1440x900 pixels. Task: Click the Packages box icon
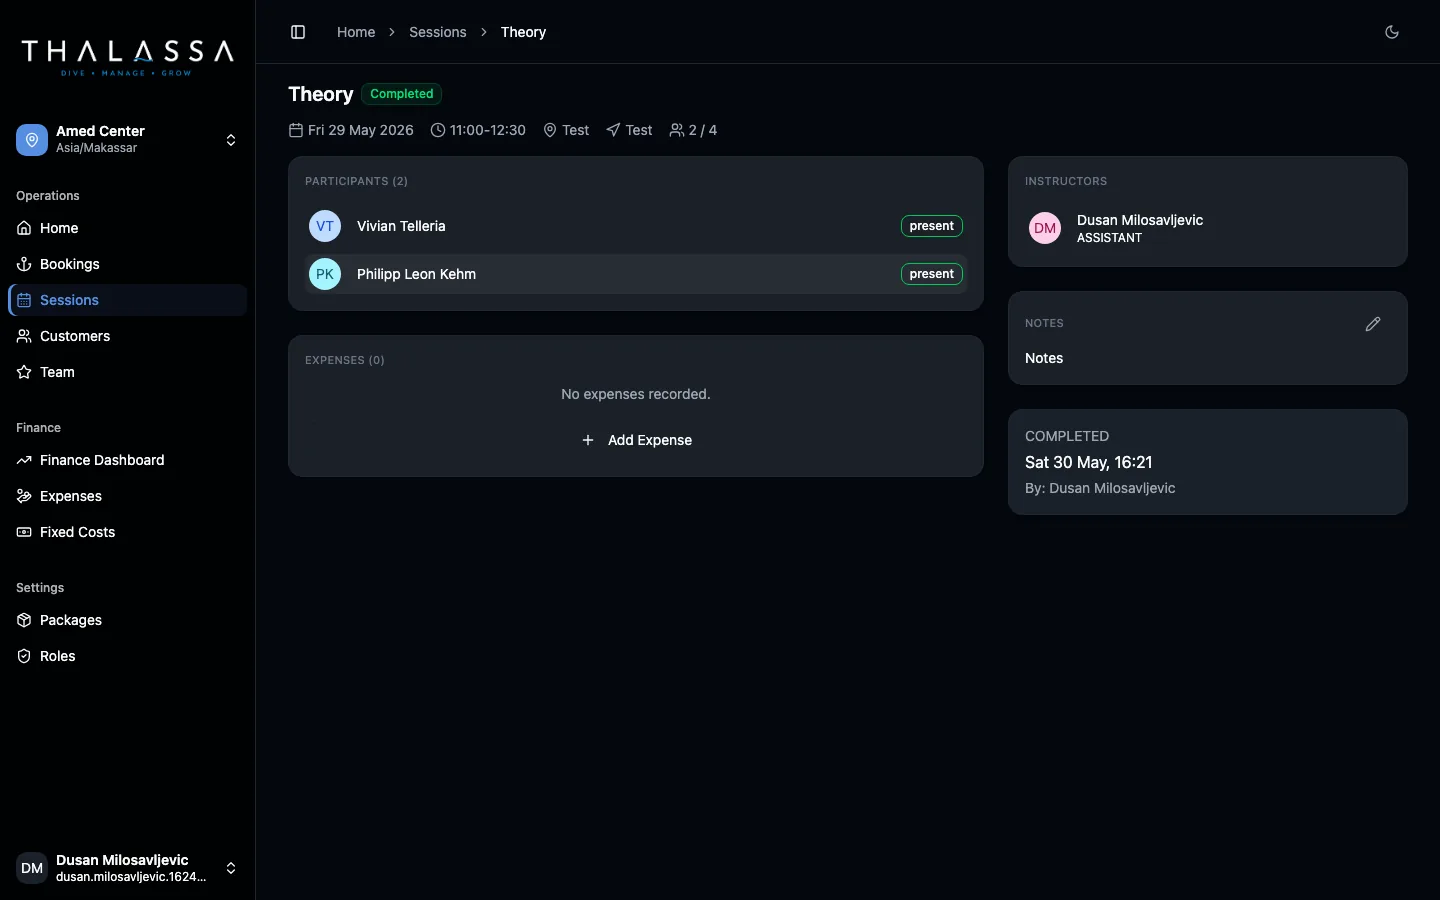click(24, 620)
